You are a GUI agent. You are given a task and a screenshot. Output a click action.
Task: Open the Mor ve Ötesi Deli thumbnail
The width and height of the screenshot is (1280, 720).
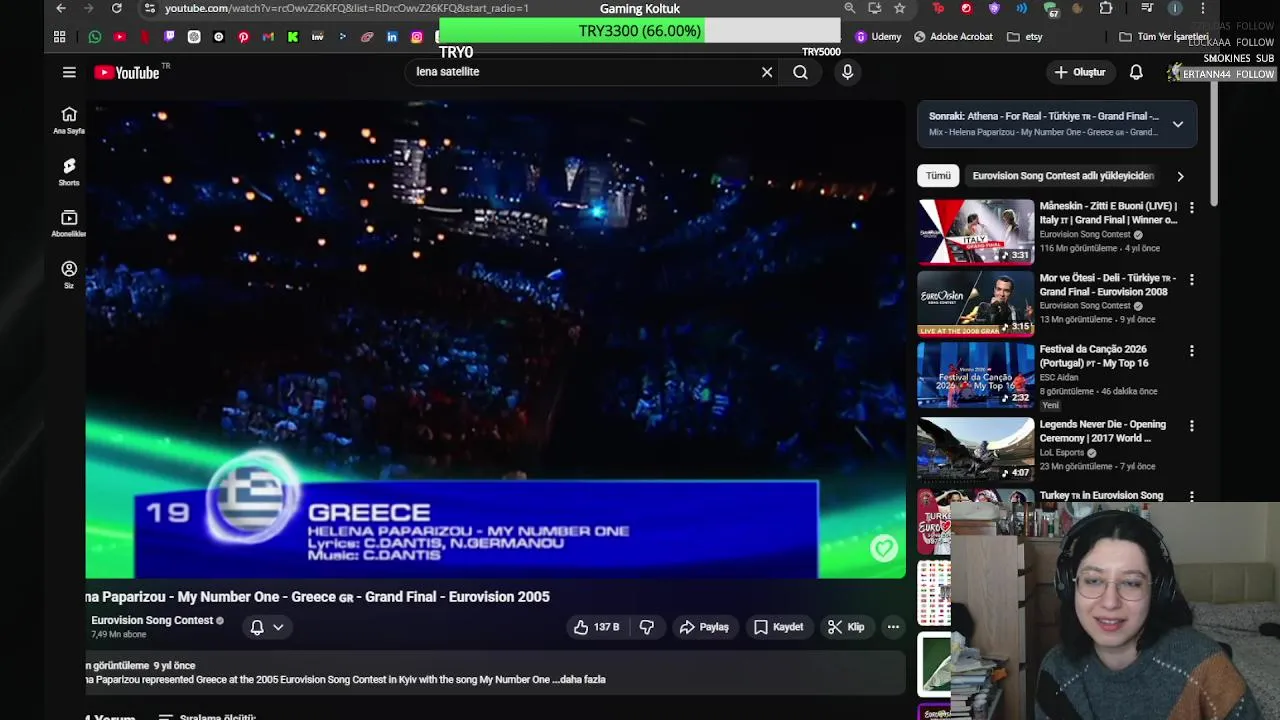coord(976,304)
